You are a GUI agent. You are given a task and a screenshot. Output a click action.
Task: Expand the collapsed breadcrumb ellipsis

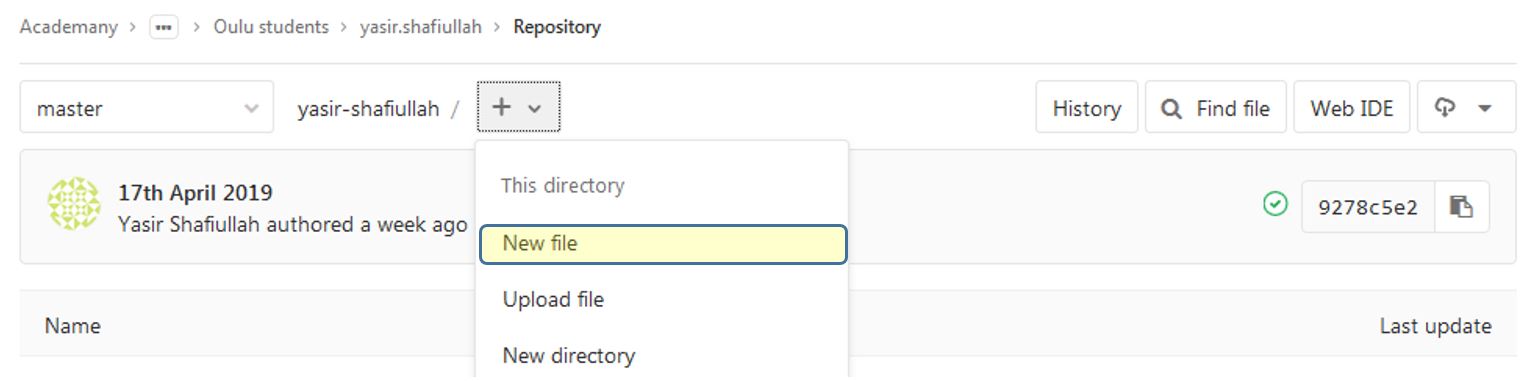tap(164, 27)
